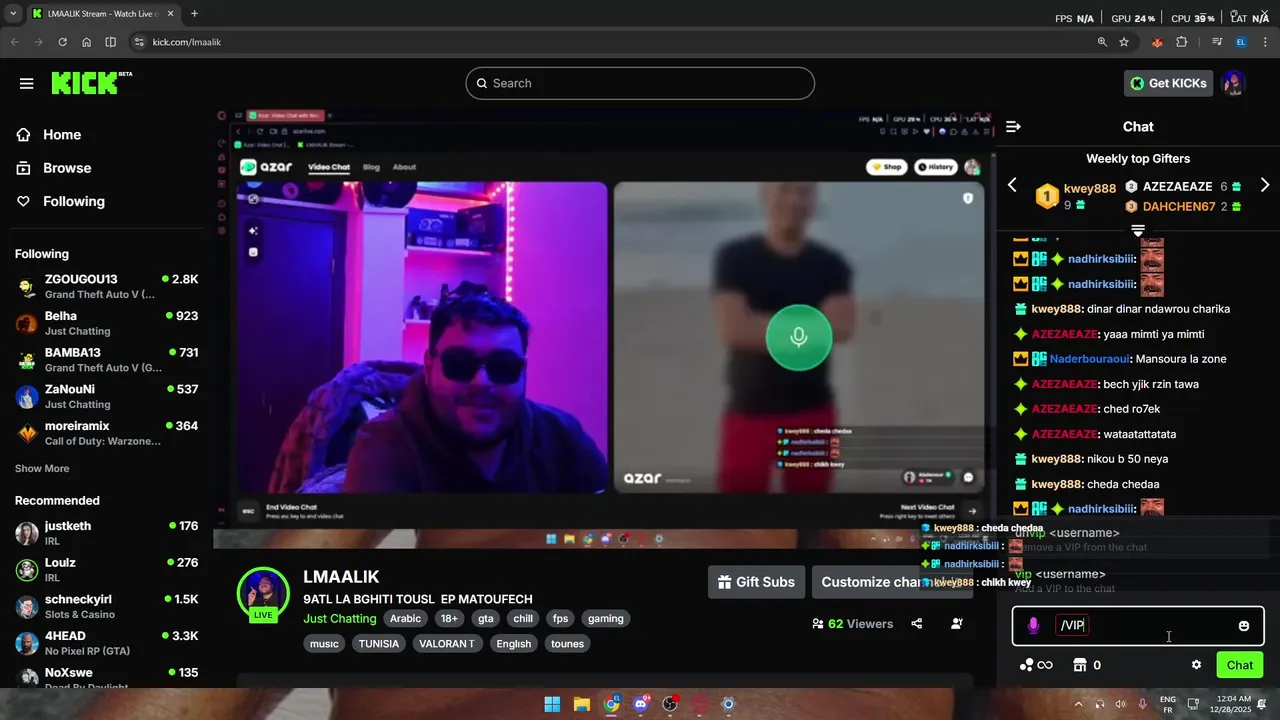
Task: Open Belha followed channel
Action: point(106,323)
